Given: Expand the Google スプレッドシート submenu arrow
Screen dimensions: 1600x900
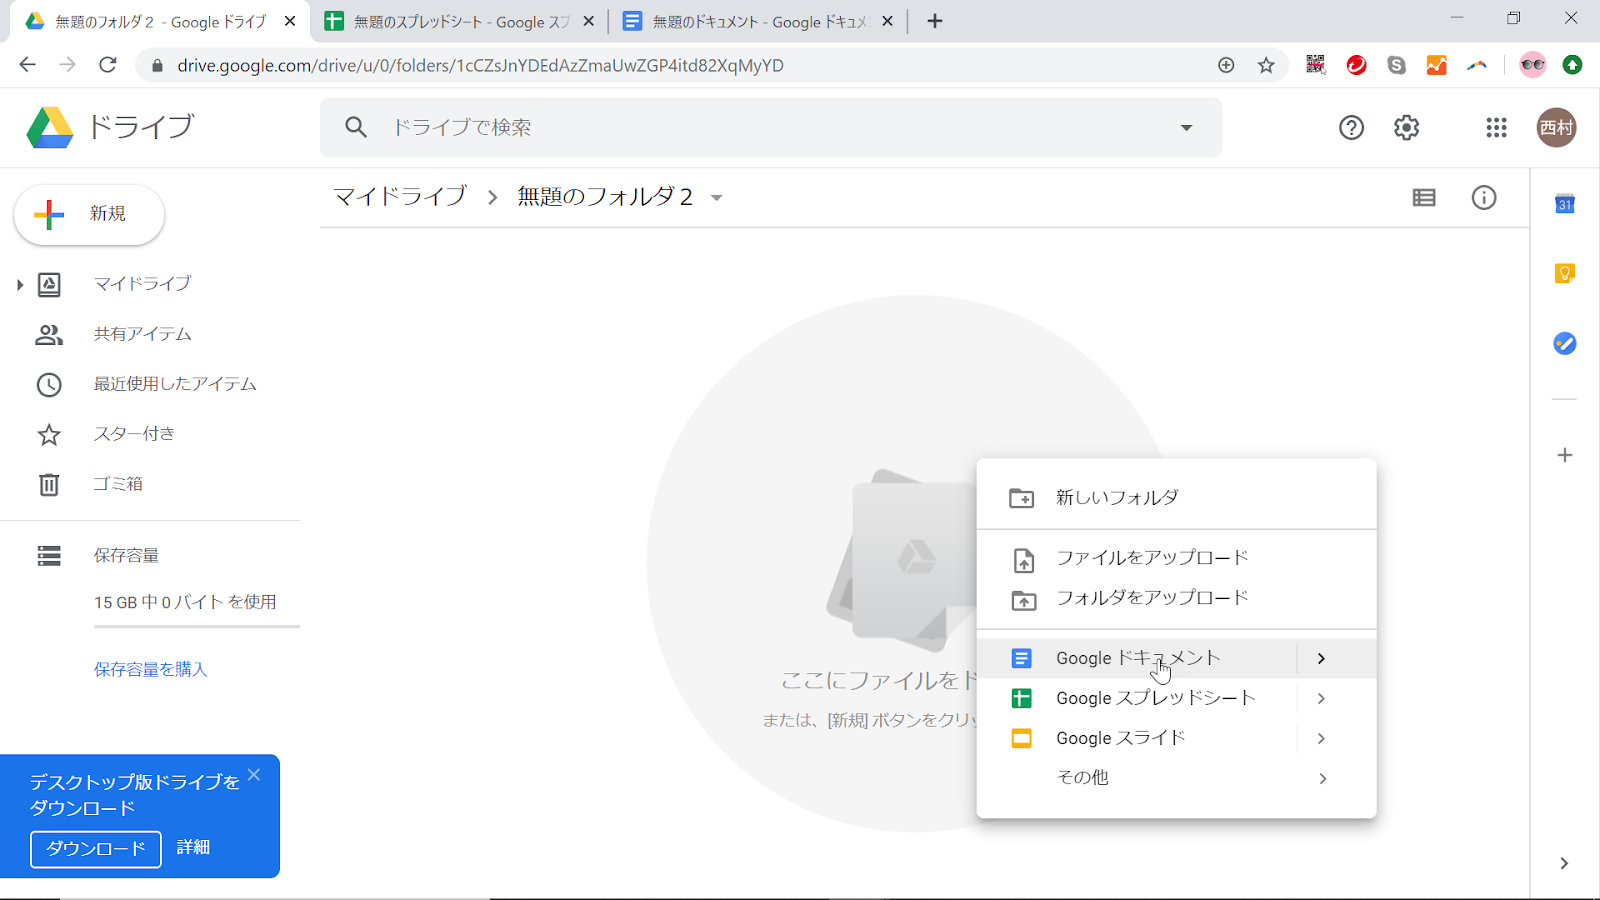Looking at the screenshot, I should coord(1321,698).
